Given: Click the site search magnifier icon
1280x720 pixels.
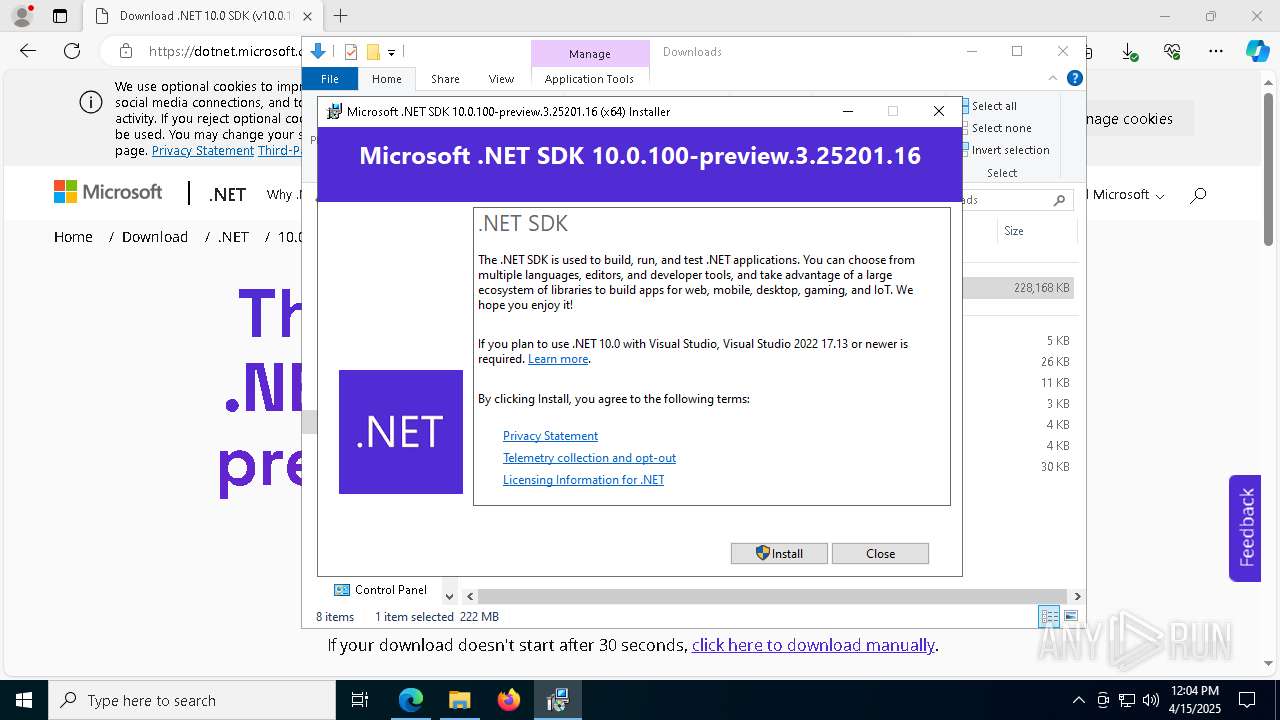Looking at the screenshot, I should (1198, 195).
